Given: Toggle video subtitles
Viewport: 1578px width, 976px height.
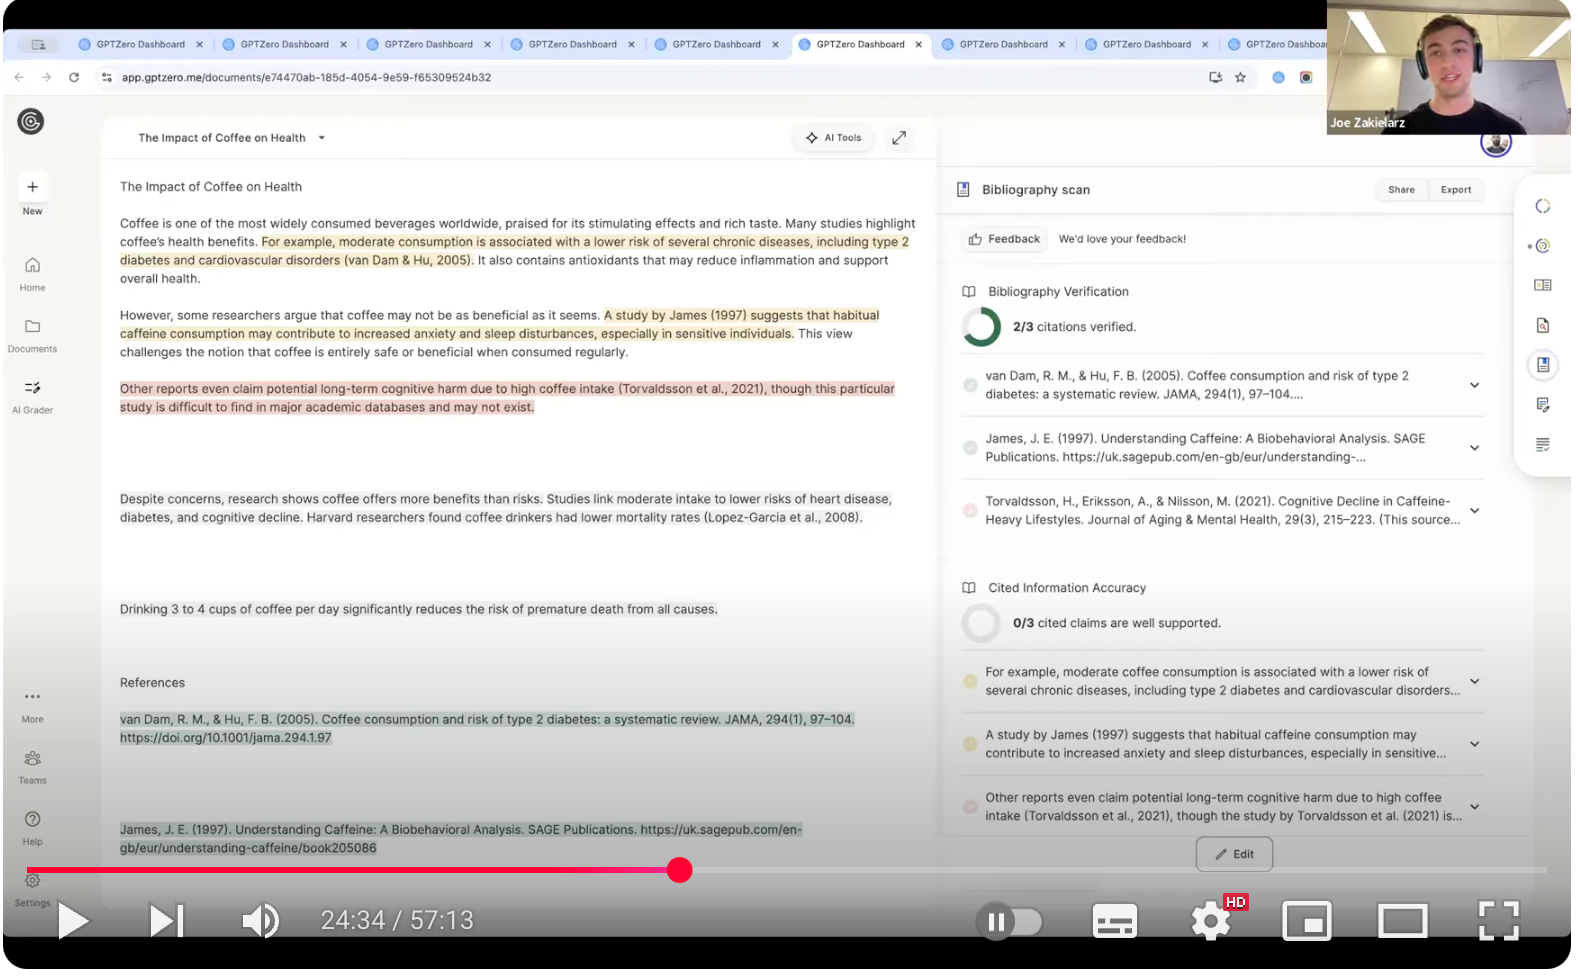Looking at the screenshot, I should pos(1115,922).
